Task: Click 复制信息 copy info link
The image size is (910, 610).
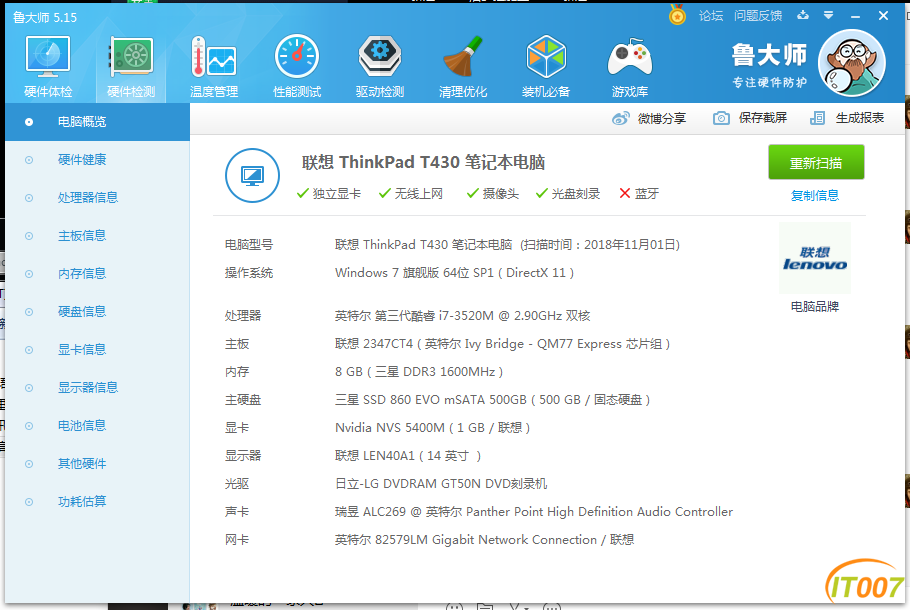Action: tap(815, 196)
